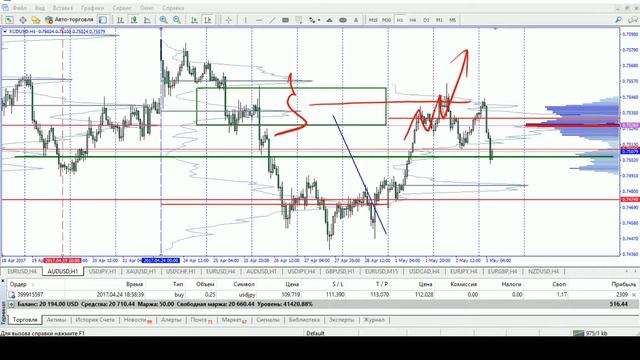Viewport: 640px width, 360px height.
Task: Open the search magnifier icon
Action: pyautogui.click(x=619, y=19)
